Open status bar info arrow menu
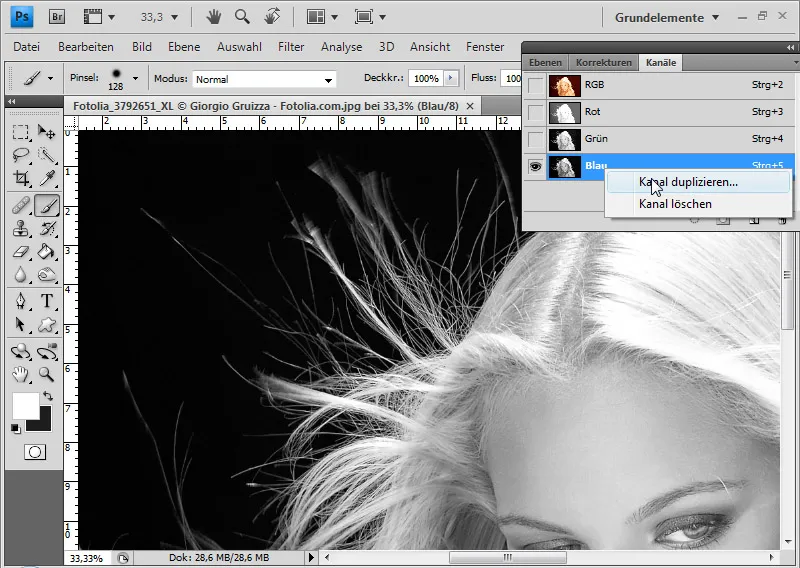 click(311, 557)
